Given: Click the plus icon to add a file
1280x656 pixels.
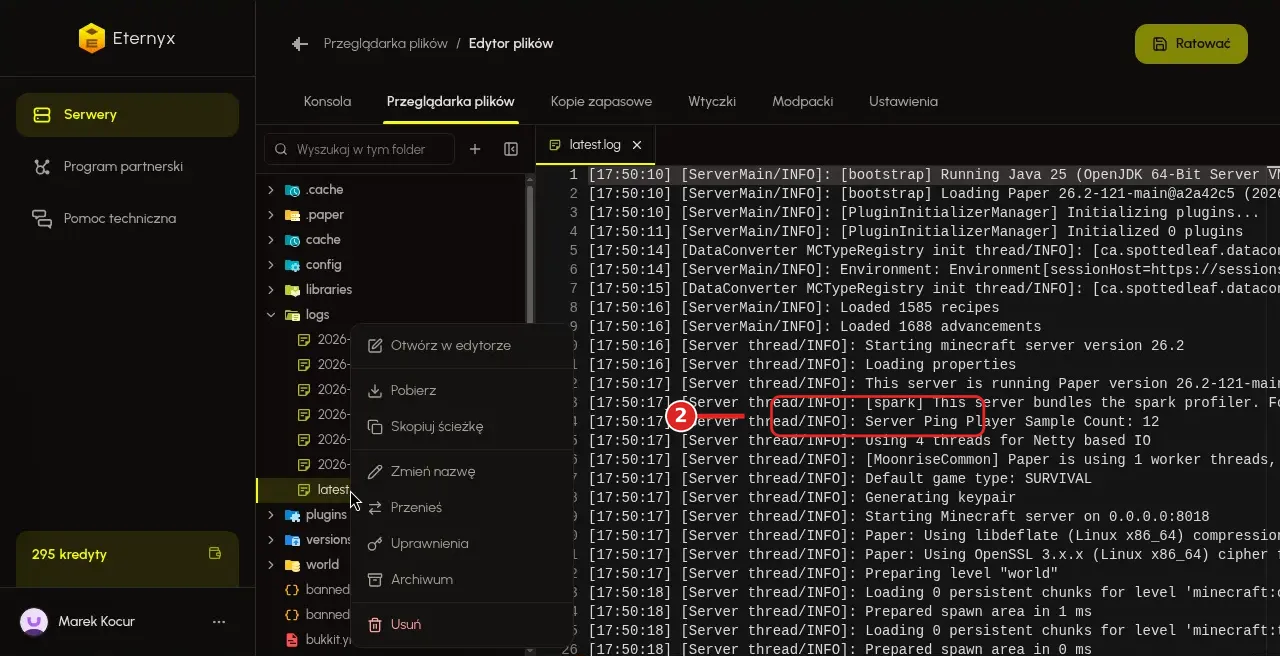Looking at the screenshot, I should coord(475,149).
